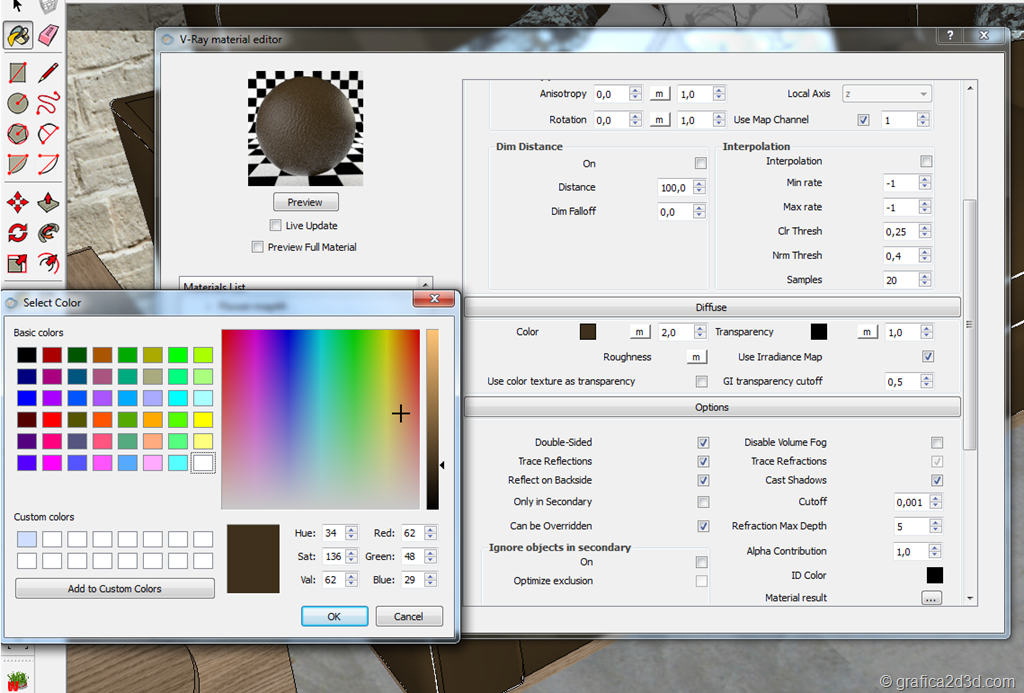Choose the Freehand drawing tool
Image resolution: width=1024 pixels, height=693 pixels.
coord(48,103)
